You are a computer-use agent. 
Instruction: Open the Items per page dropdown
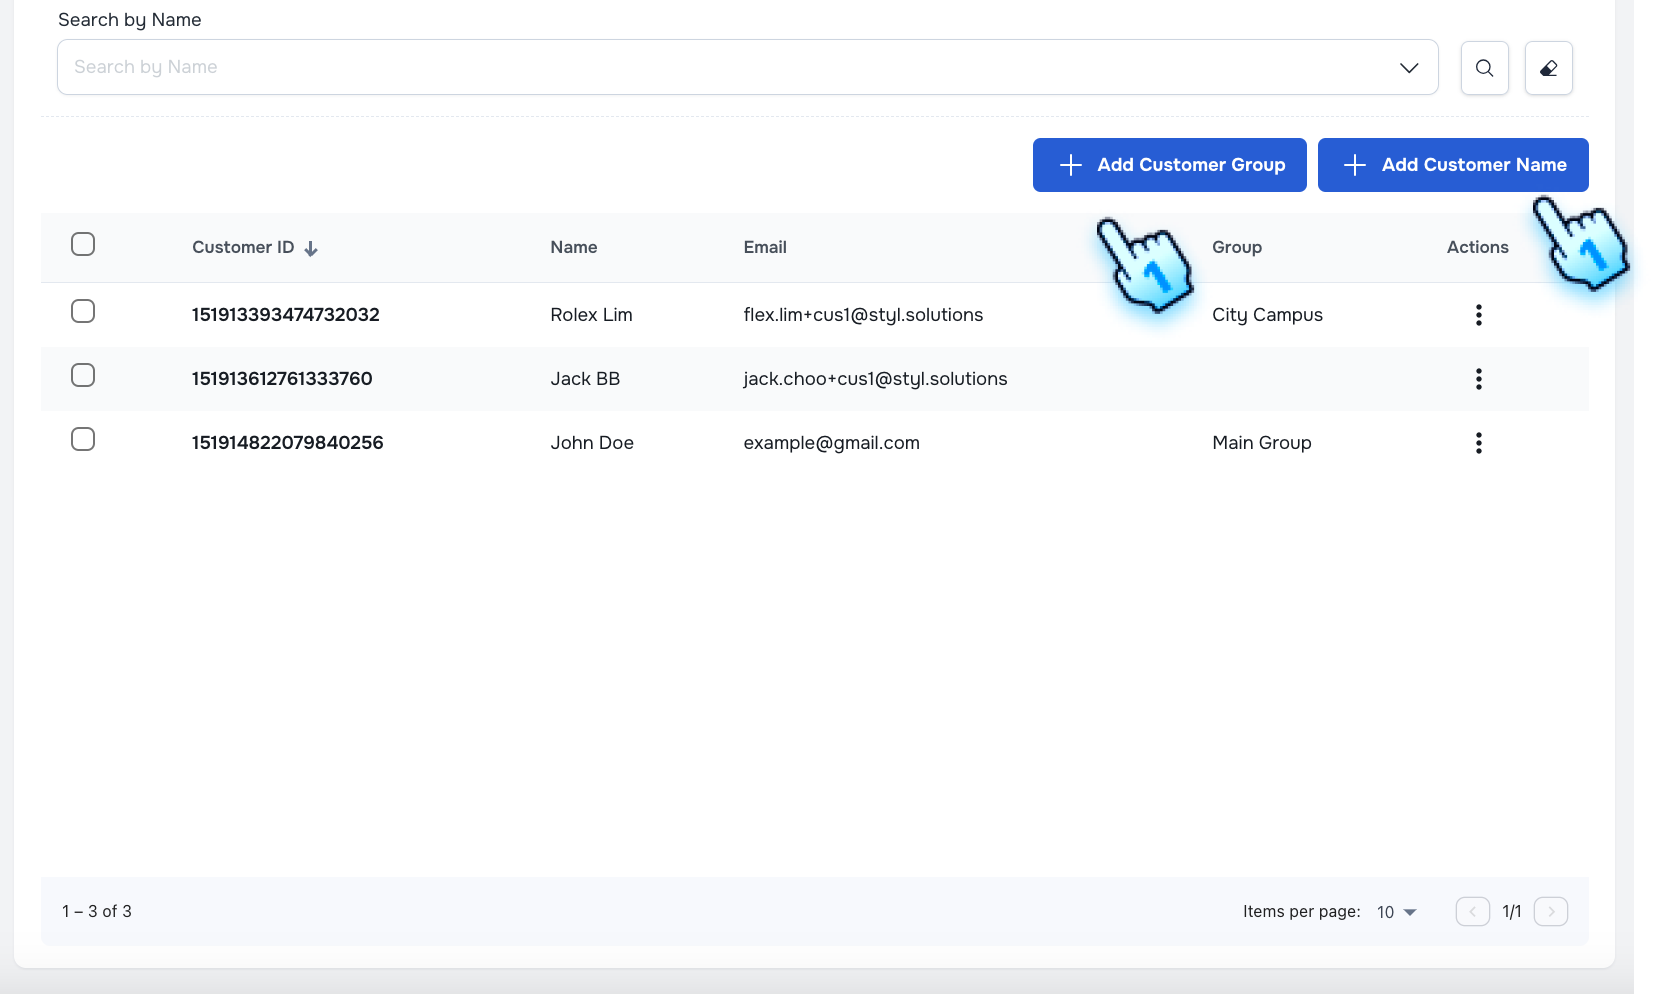click(x=1397, y=911)
